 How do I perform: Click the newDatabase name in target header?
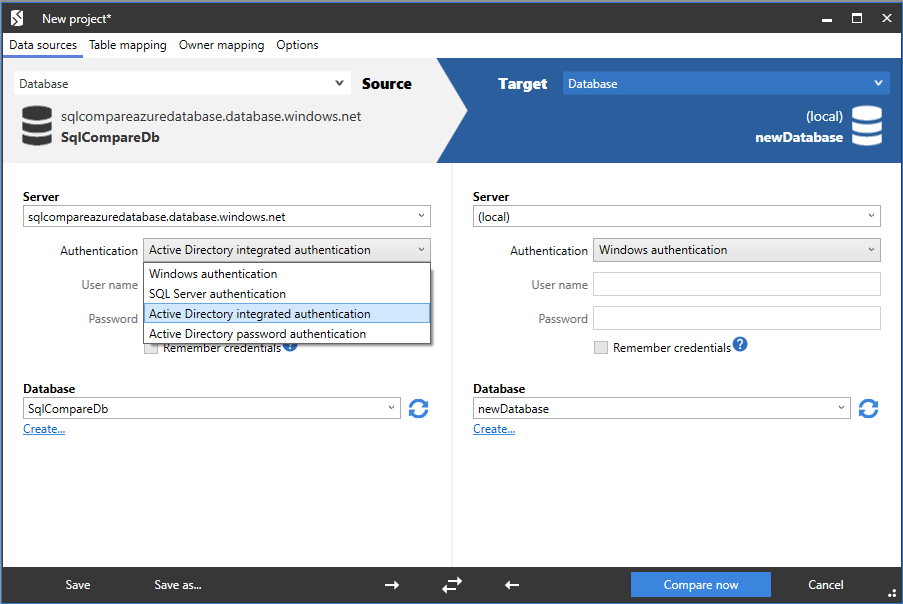799,138
